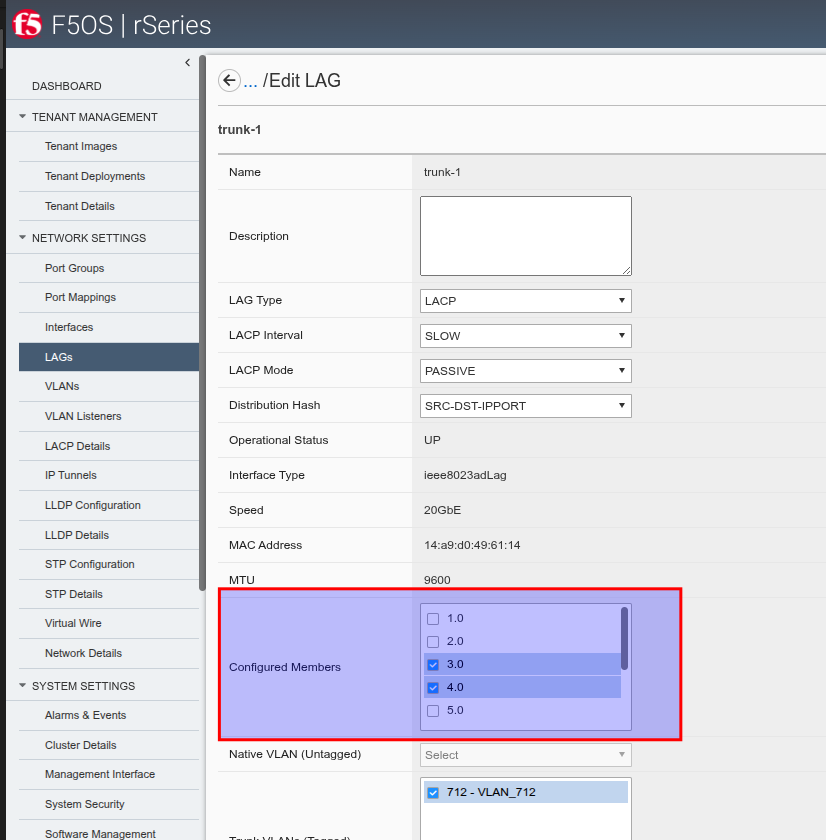Check member interface 1.0

pyautogui.click(x=433, y=618)
